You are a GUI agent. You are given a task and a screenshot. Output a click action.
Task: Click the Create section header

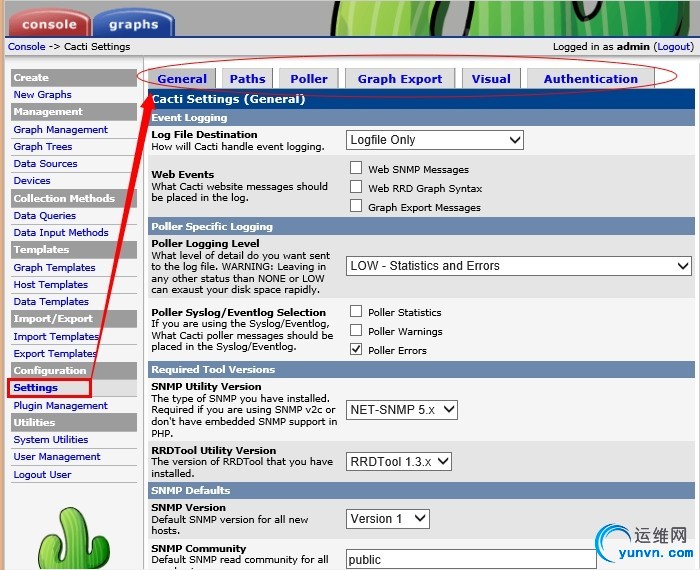click(x=74, y=78)
